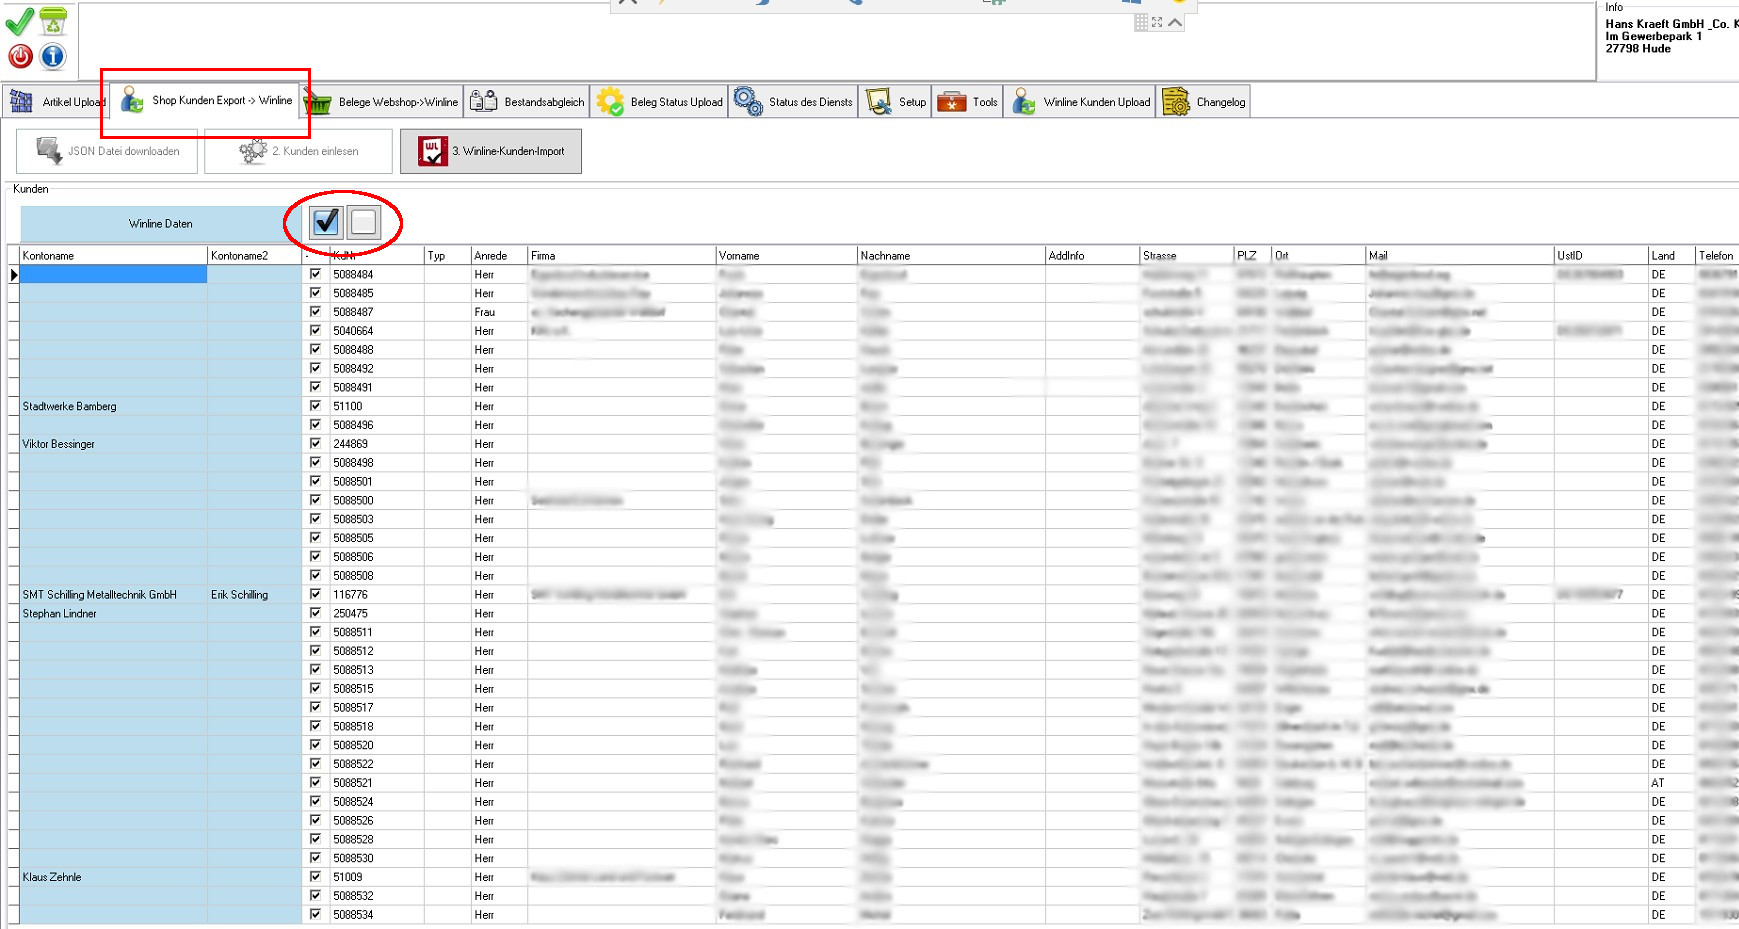This screenshot has width=1739, height=929.
Task: Click the 2. Kunden einlesen button
Action: click(x=298, y=152)
